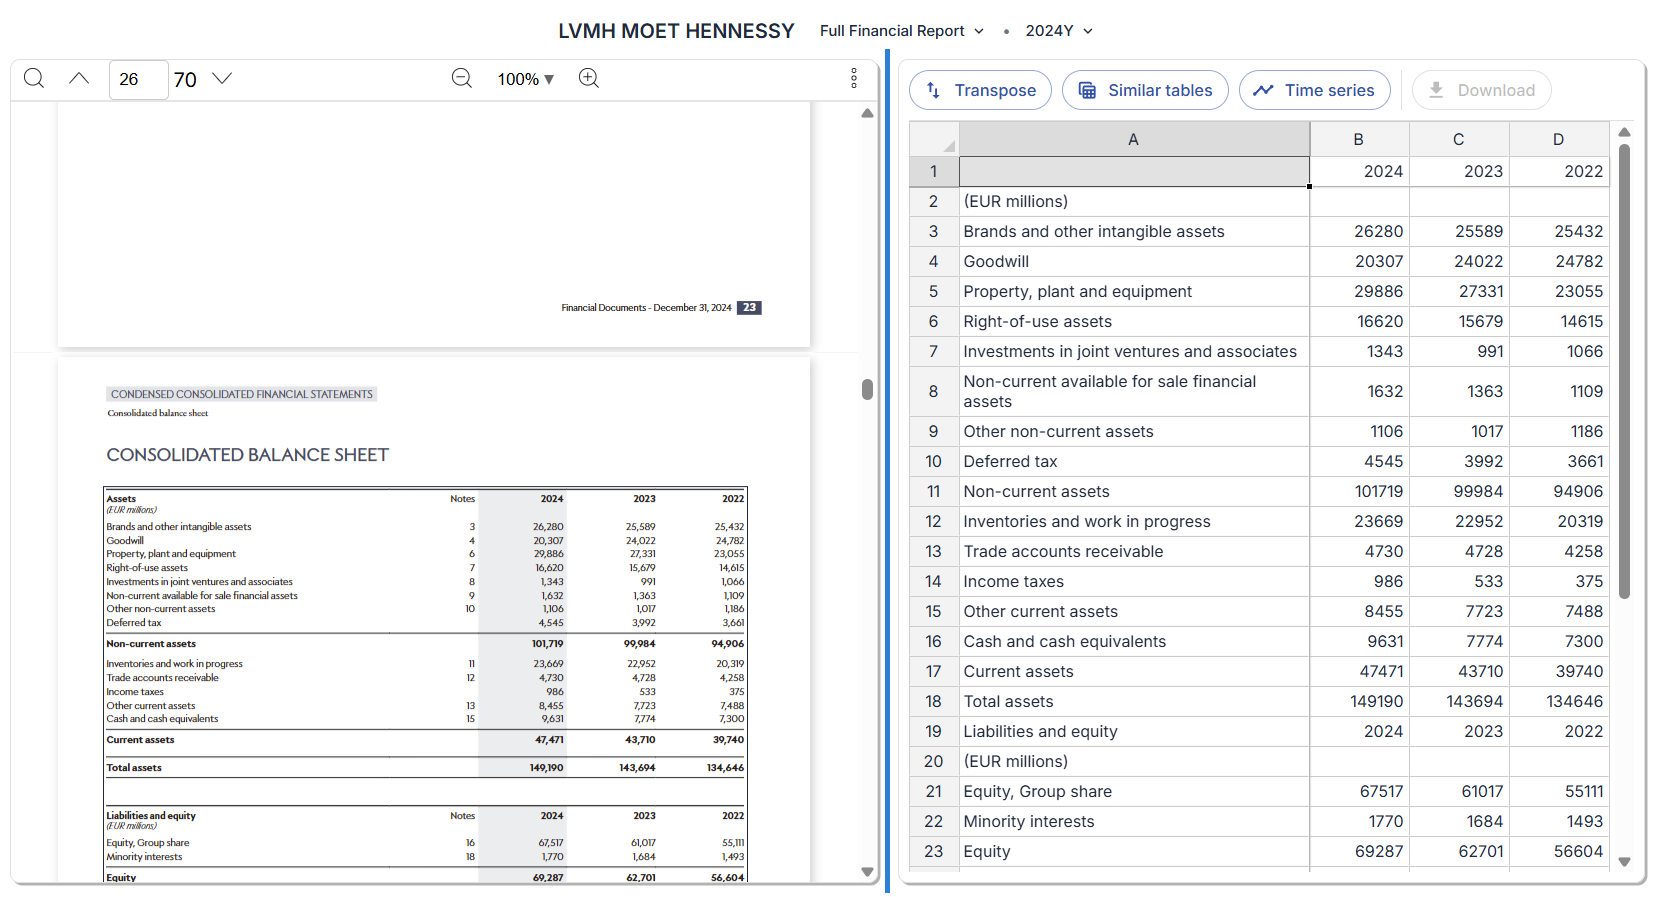Click 'CONDENSED CONSOLIDATED FINANCIAL STATEMENTS' label in PDF
Image resolution: width=1656 pixels, height=897 pixels.
[242, 394]
